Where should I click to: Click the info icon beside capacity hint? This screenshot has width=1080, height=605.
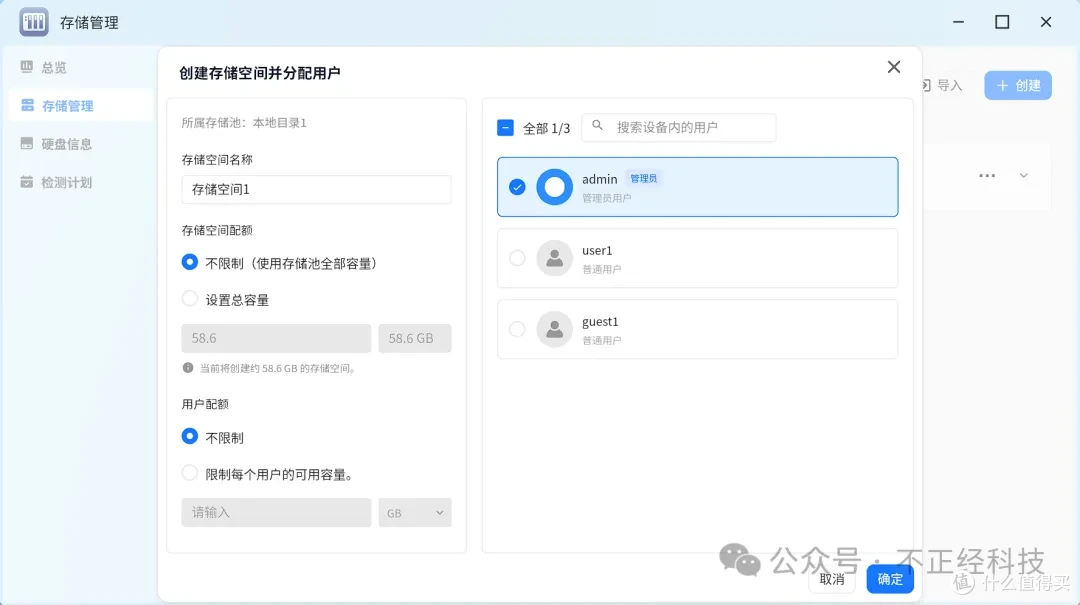coord(188,368)
